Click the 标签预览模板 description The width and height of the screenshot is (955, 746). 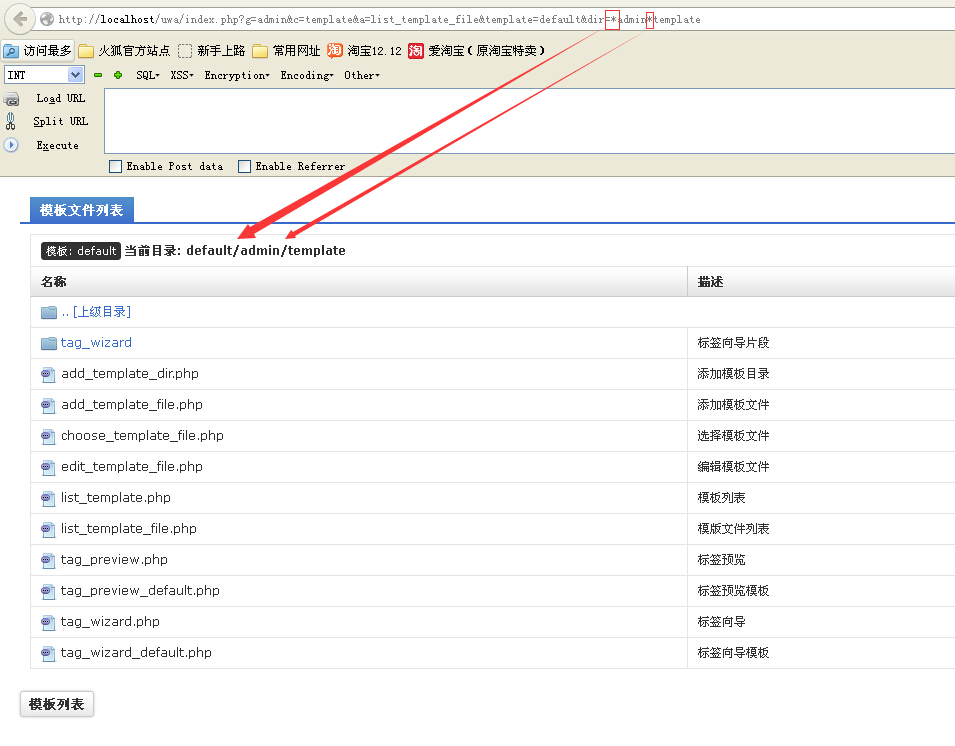point(733,591)
